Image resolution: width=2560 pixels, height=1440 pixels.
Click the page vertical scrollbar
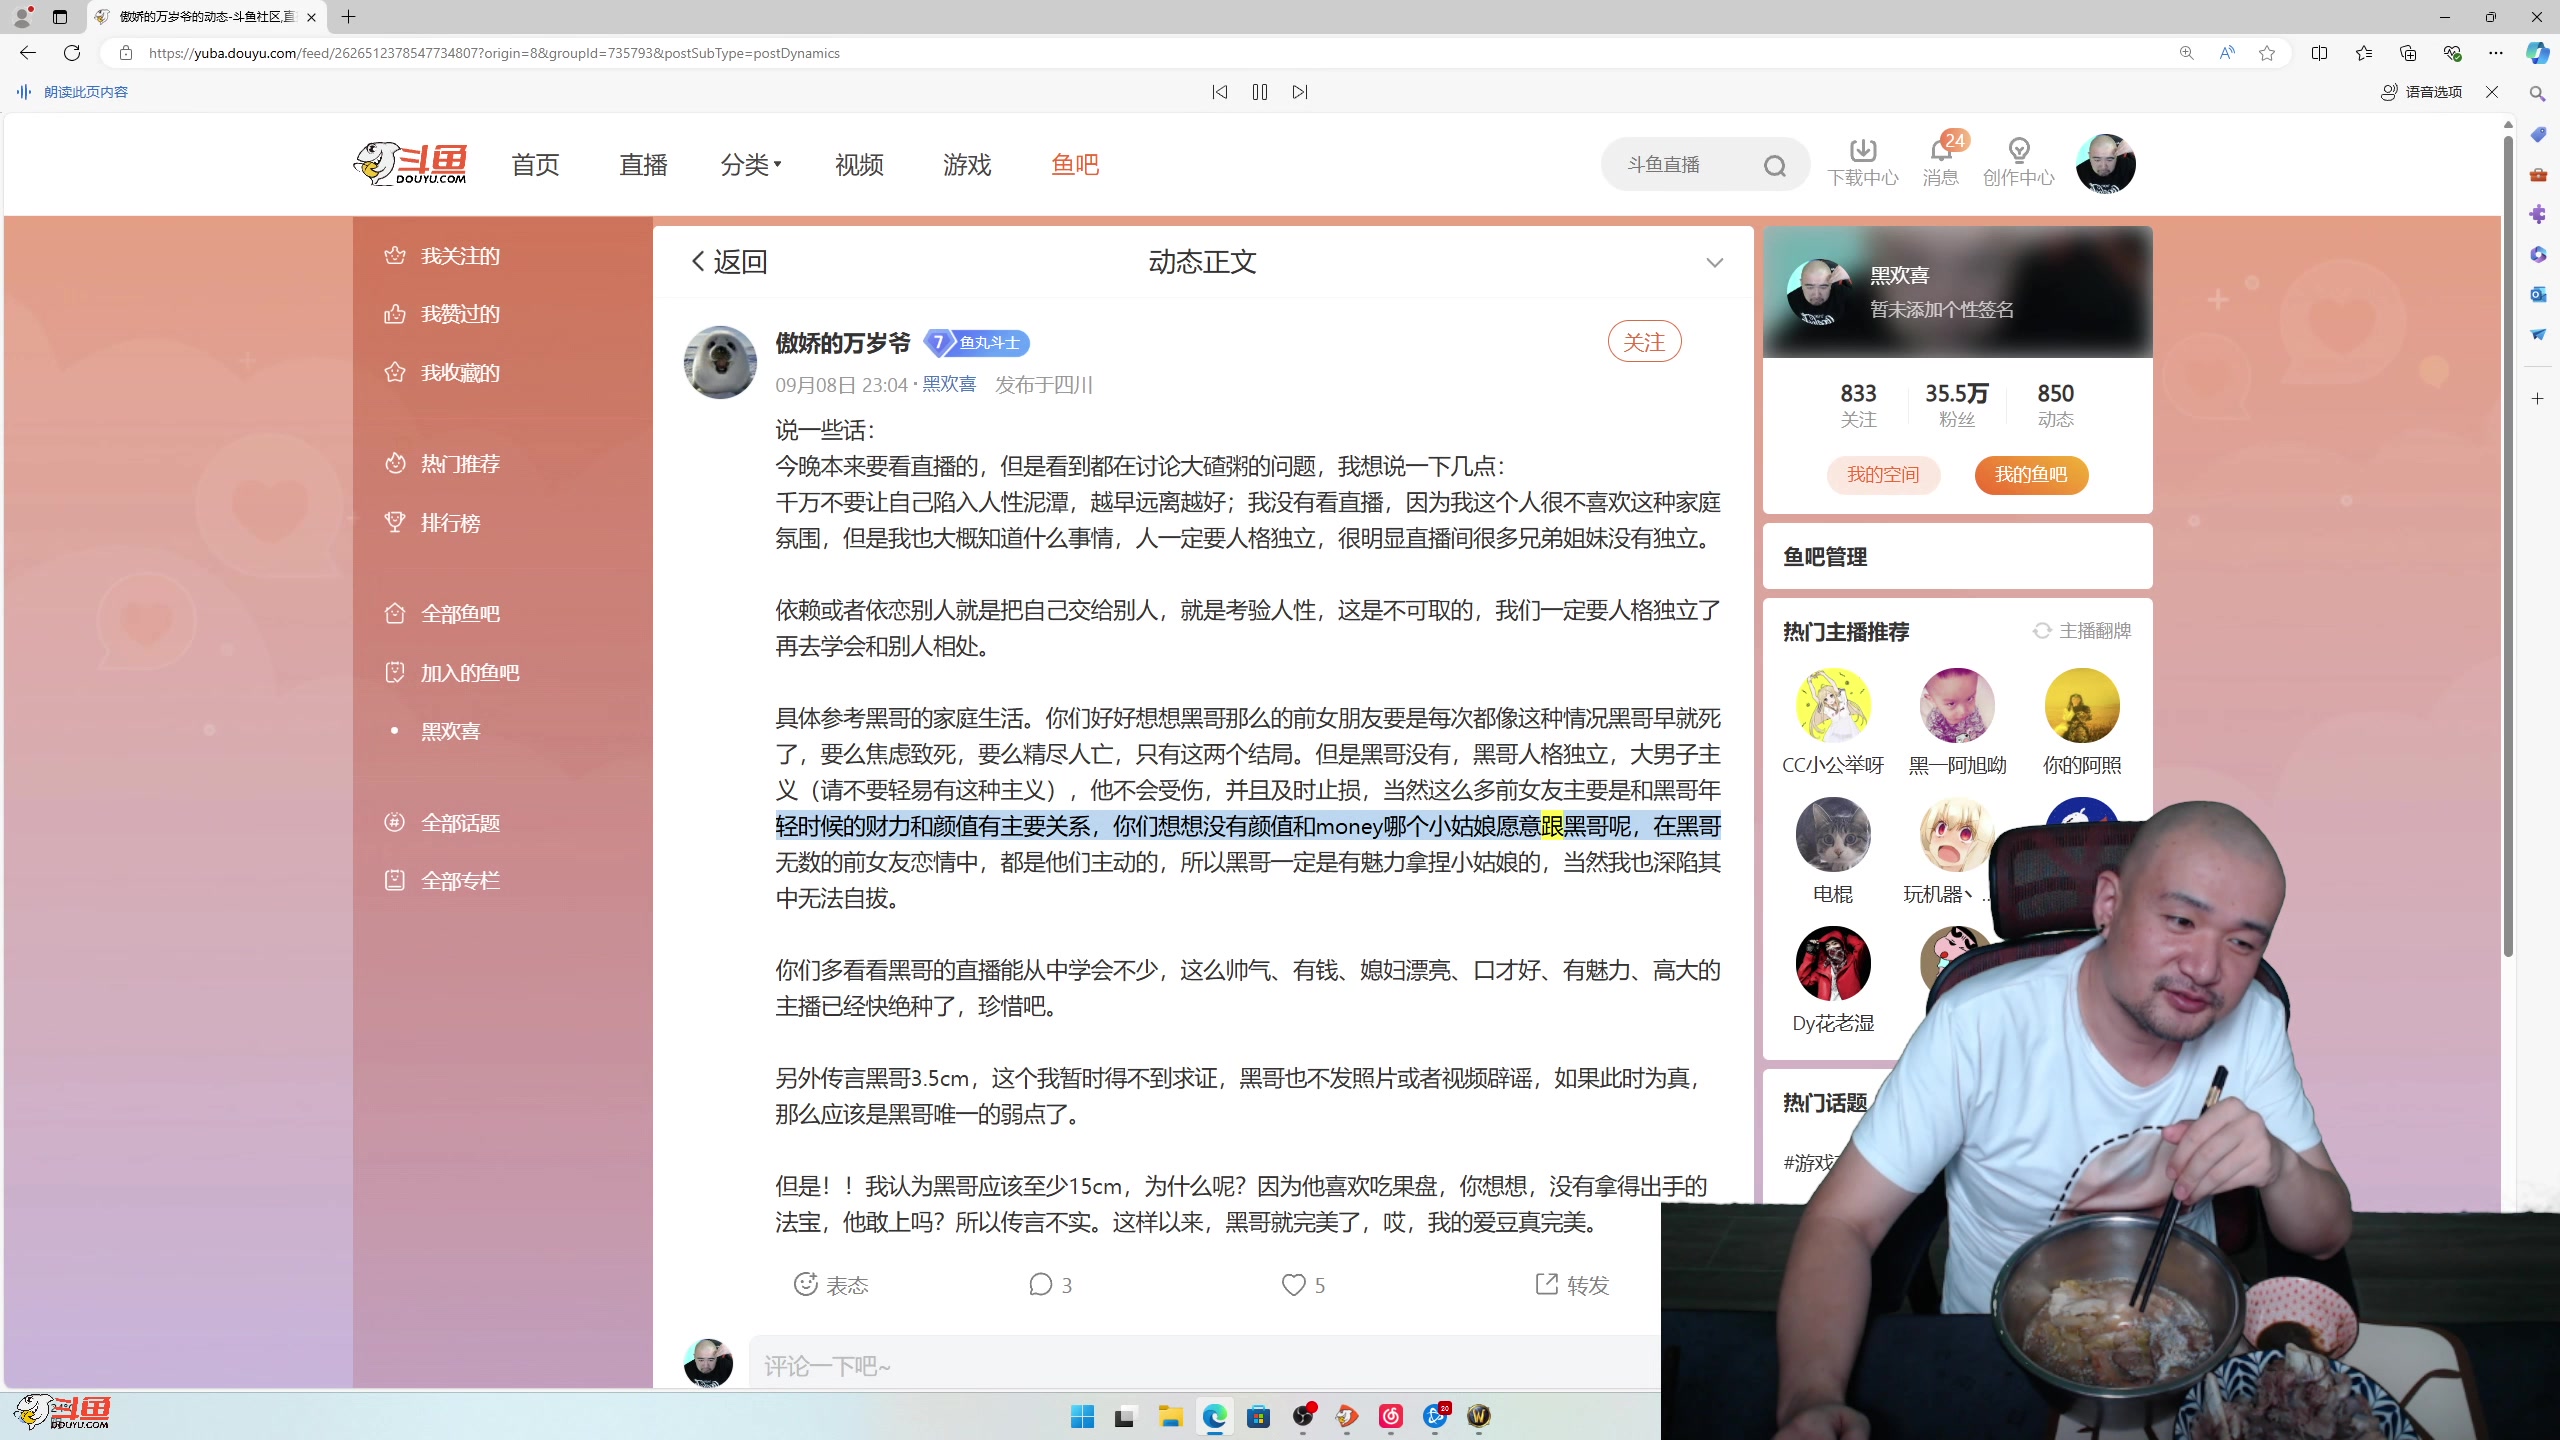click(2508, 545)
